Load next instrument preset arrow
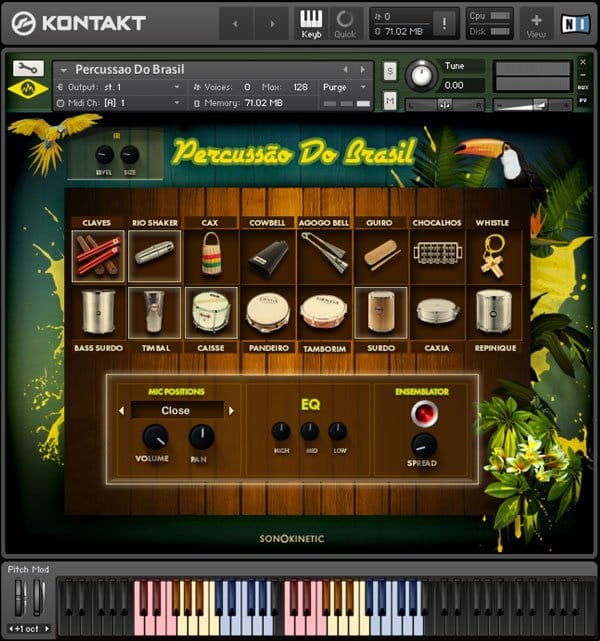Viewport: 600px width, 641px height. (363, 69)
